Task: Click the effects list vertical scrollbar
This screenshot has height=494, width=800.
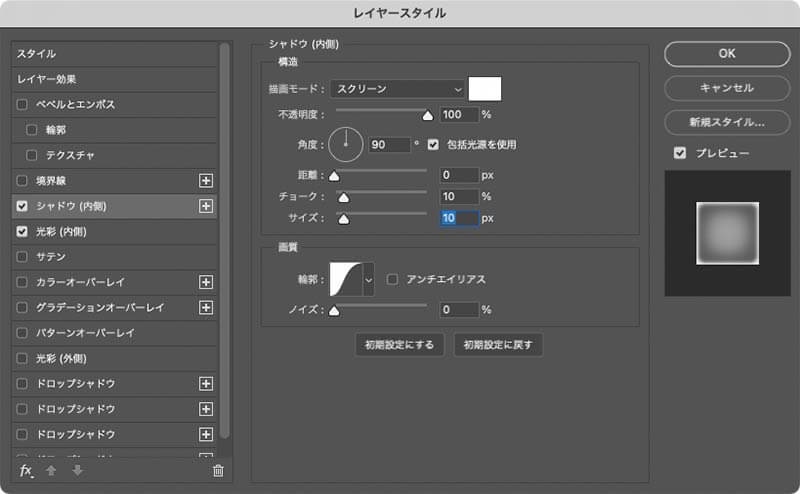Action: (224, 240)
